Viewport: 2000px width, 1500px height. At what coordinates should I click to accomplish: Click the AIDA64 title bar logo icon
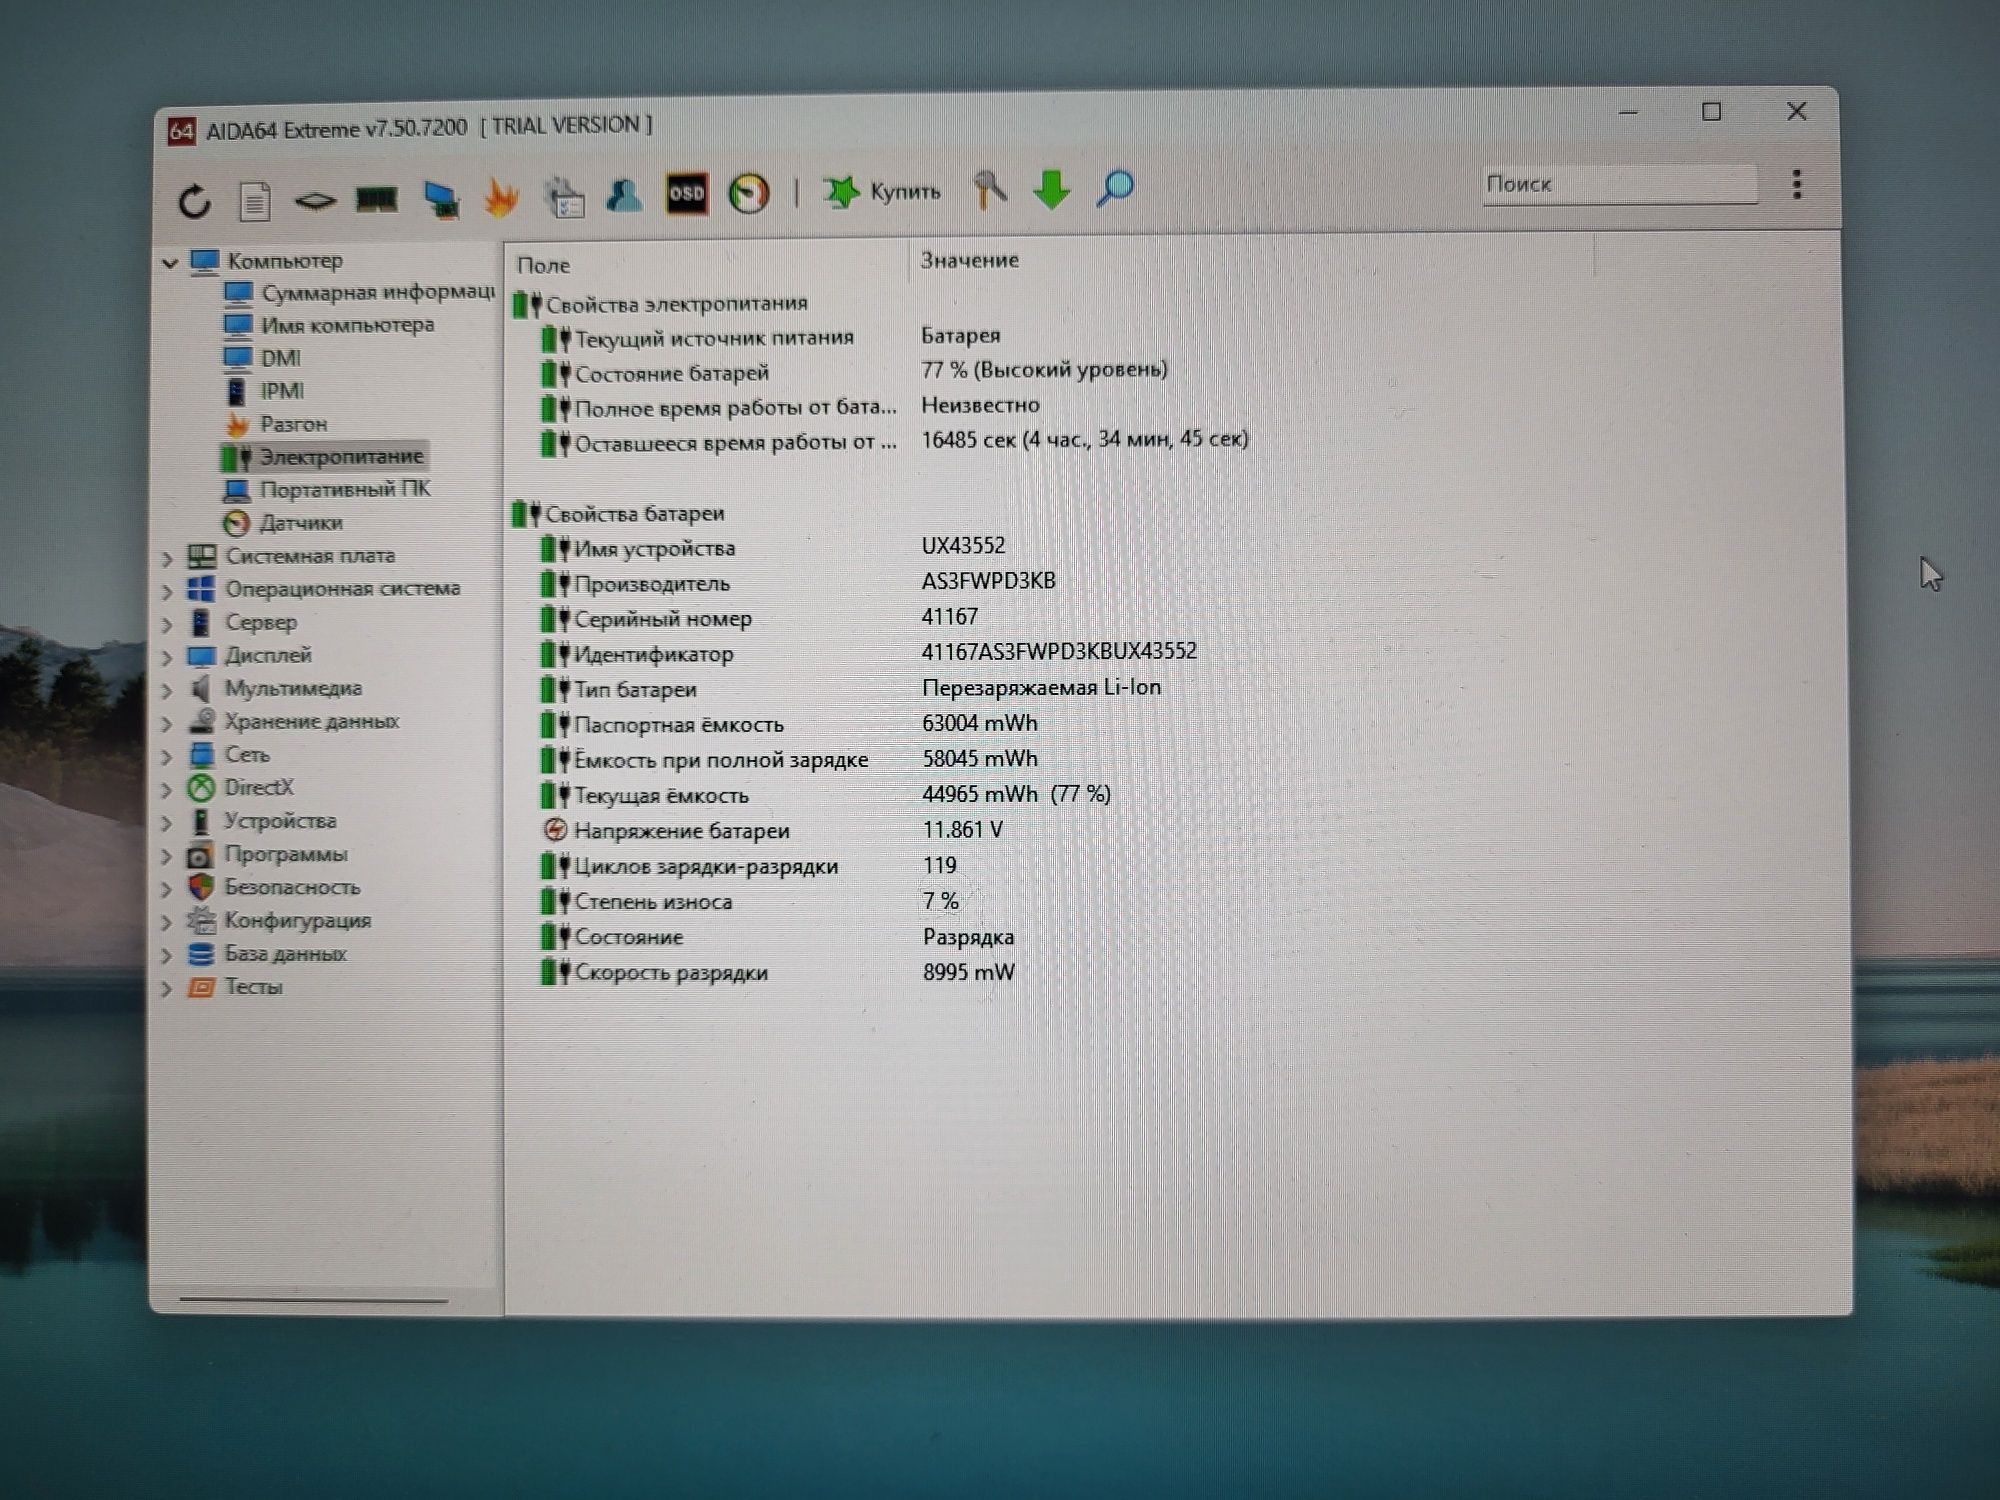181,131
